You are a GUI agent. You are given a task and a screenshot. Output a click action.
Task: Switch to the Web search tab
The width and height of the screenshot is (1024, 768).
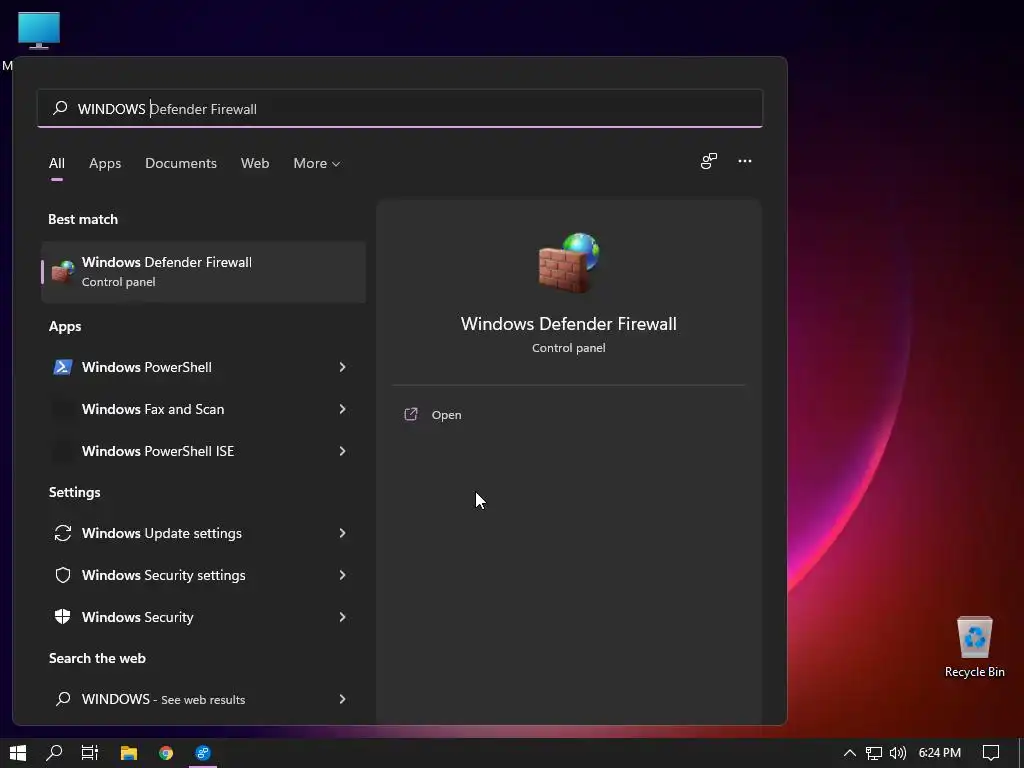click(255, 163)
